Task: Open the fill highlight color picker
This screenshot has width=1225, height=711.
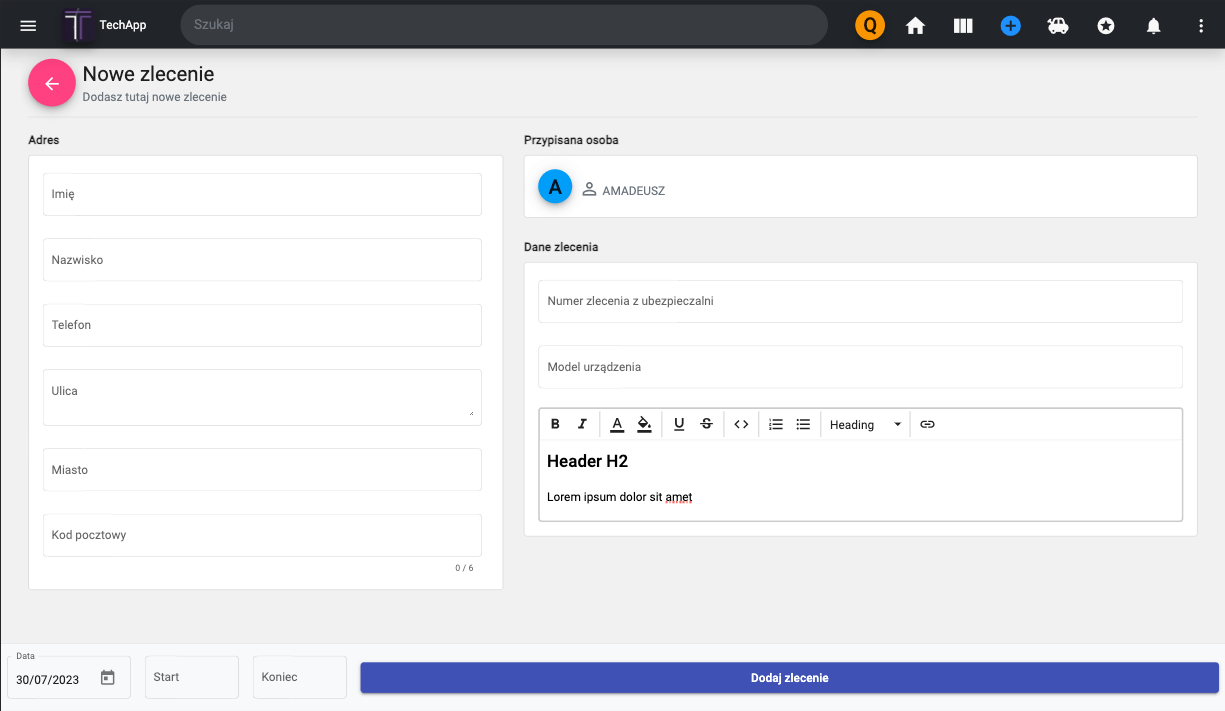Action: [645, 424]
